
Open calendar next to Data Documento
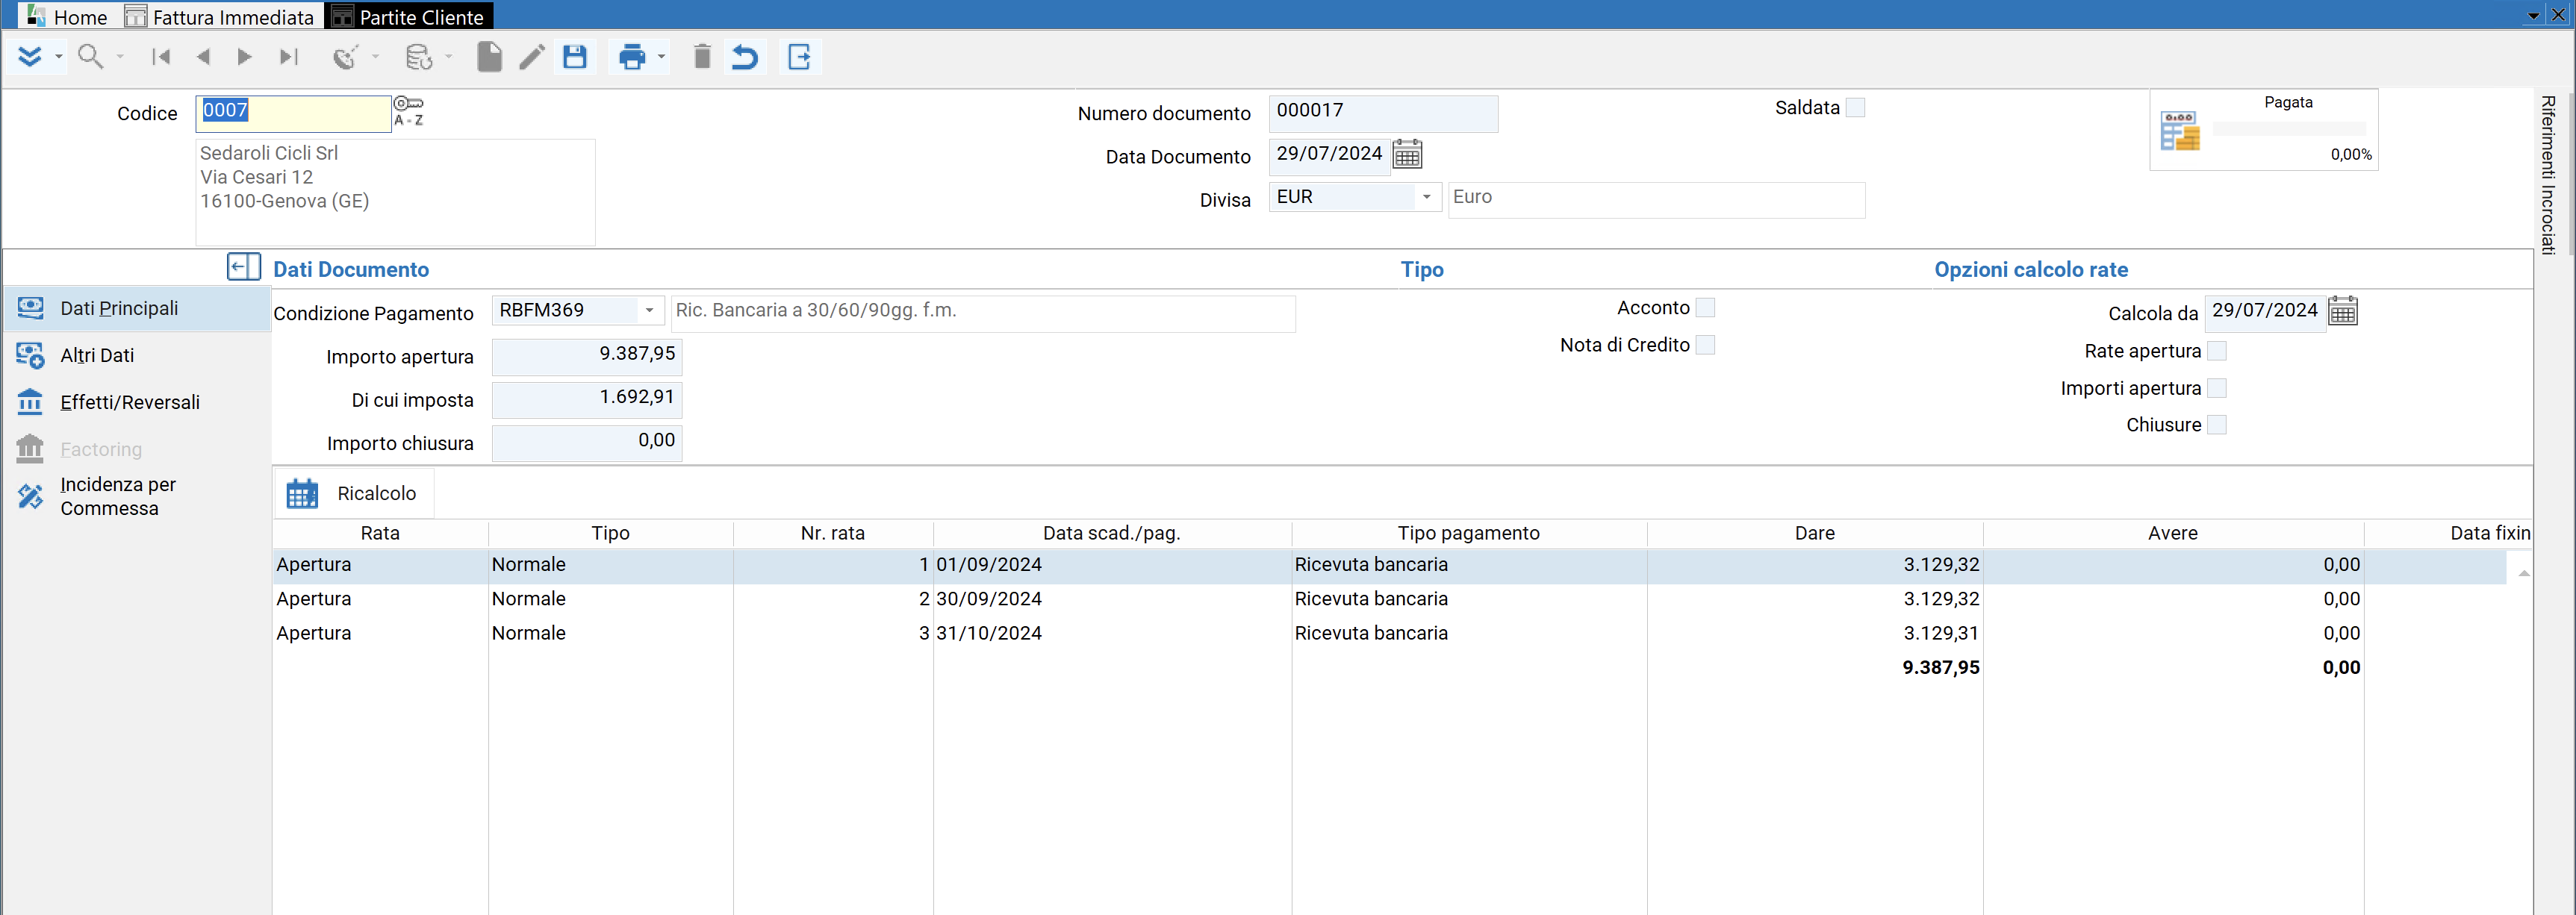tap(1407, 154)
